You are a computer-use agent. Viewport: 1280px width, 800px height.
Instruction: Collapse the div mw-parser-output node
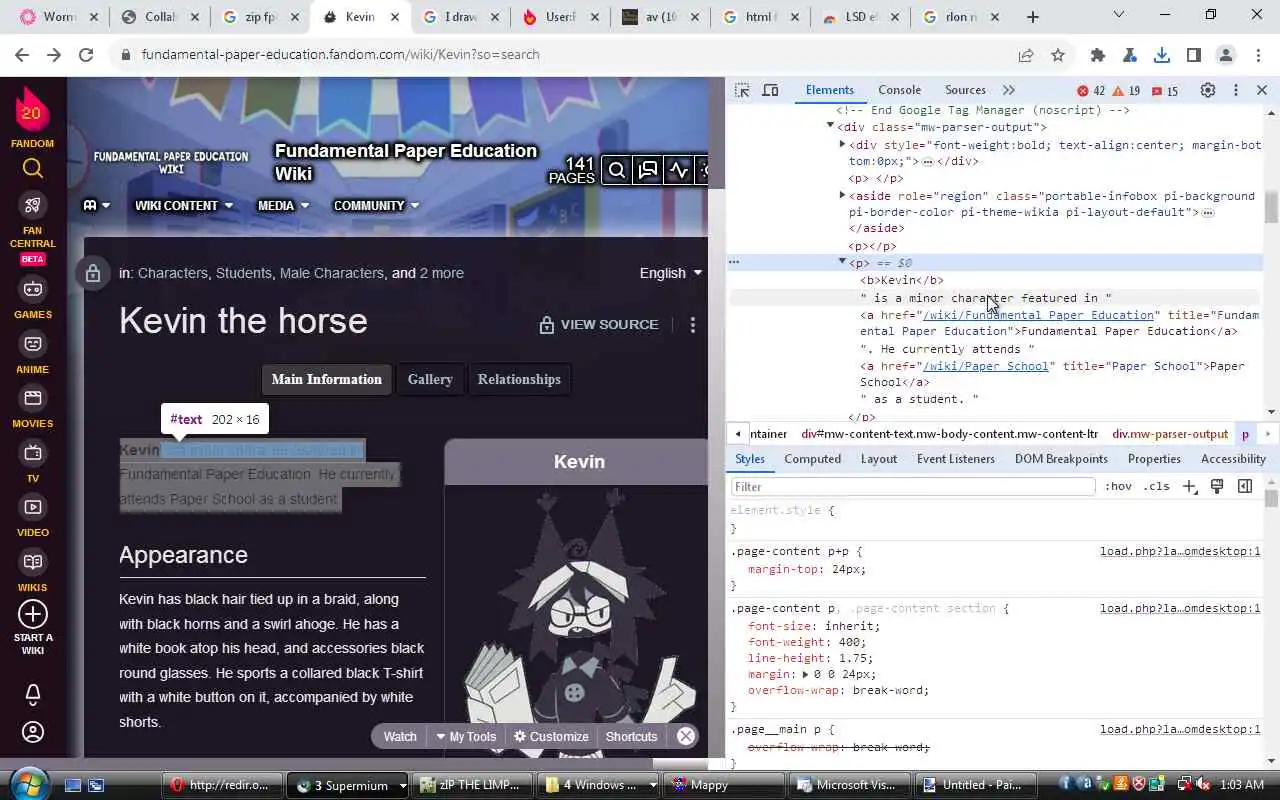pos(830,126)
